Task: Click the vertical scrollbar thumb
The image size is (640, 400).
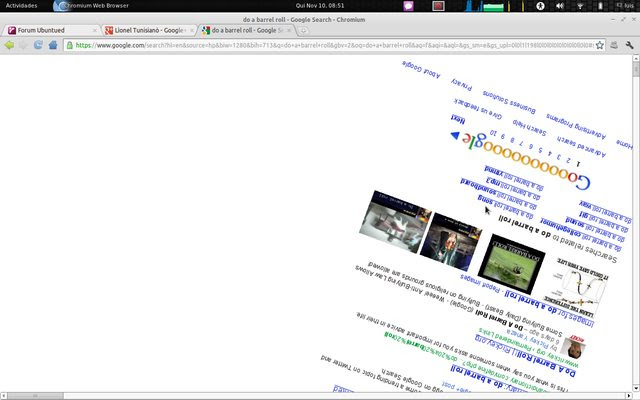Action: point(636,69)
